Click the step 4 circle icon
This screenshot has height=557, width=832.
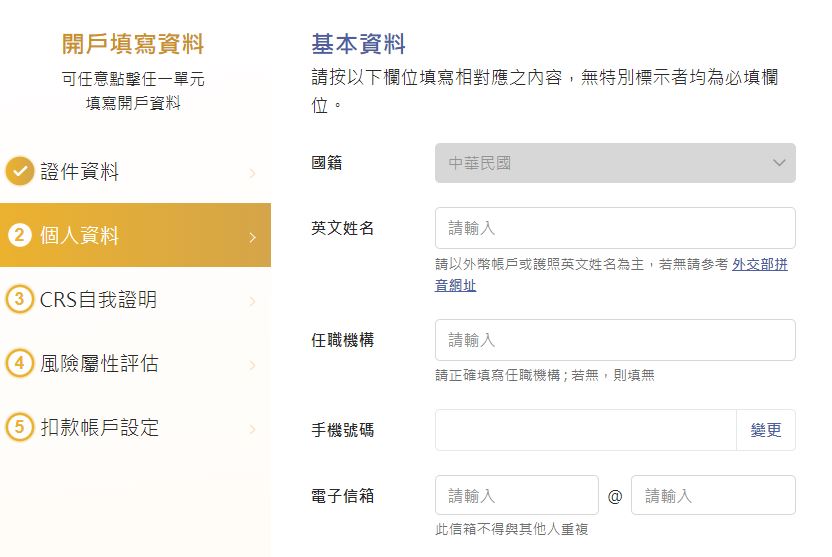(20, 364)
